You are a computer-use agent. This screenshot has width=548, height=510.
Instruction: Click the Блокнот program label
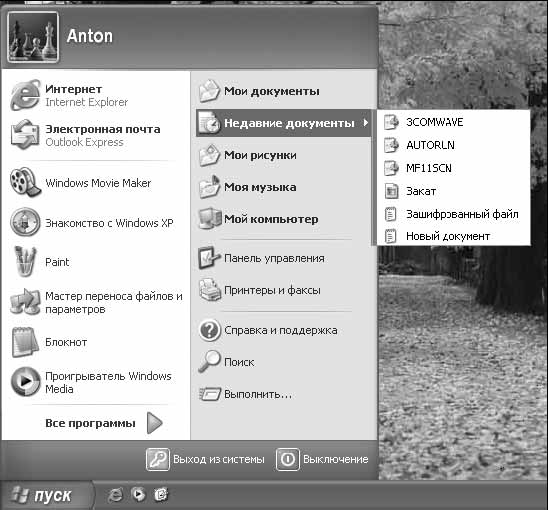click(66, 342)
